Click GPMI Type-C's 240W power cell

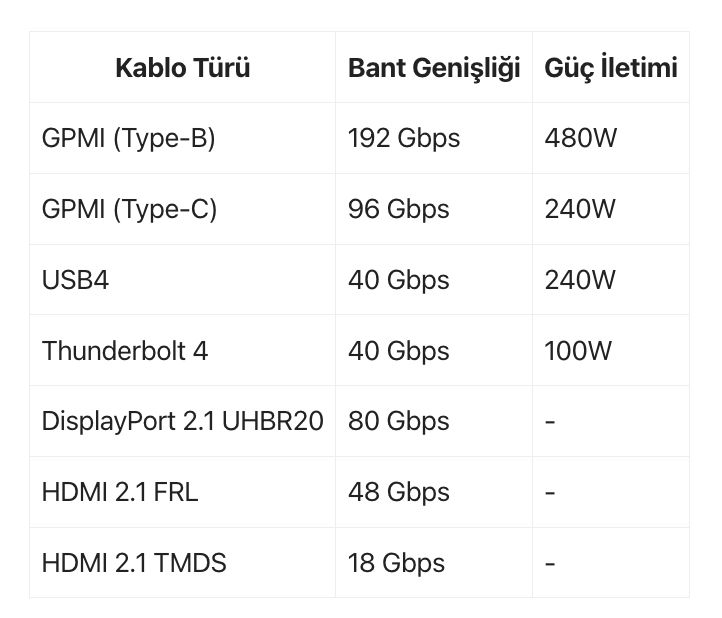point(580,209)
